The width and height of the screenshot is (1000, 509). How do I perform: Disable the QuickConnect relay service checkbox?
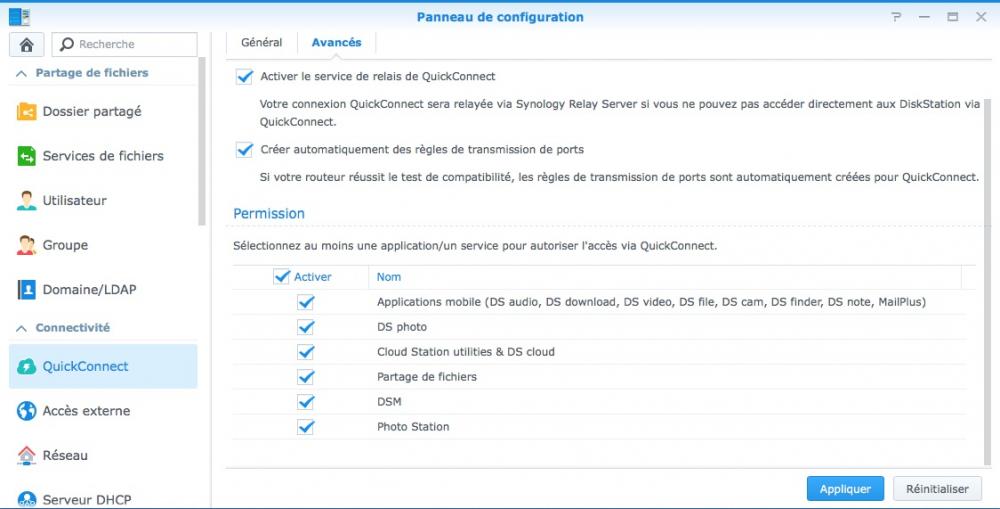pos(244,76)
